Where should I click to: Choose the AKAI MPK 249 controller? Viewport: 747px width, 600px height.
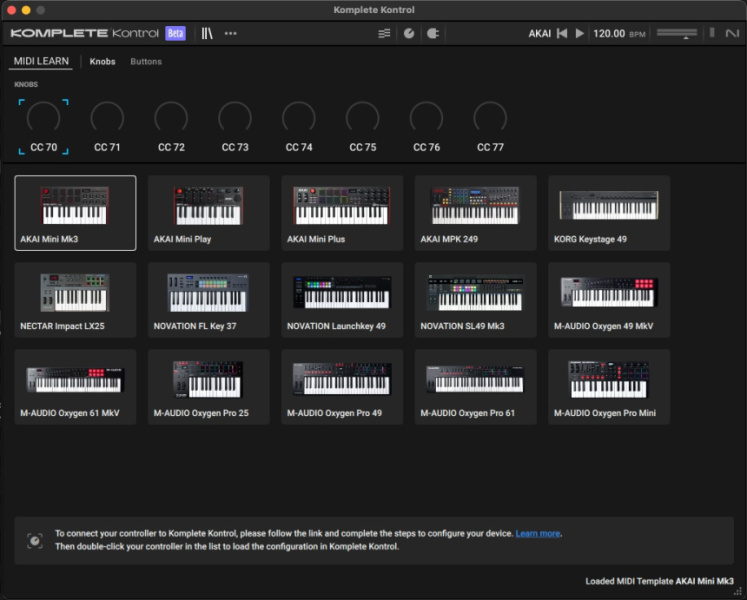(x=475, y=213)
